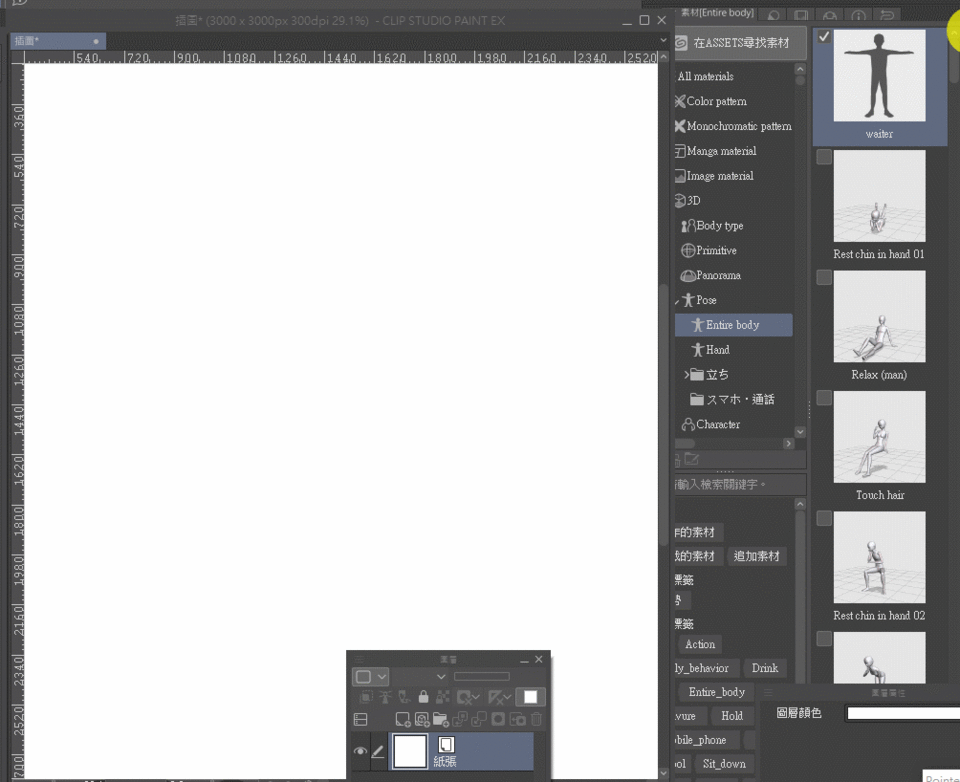This screenshot has height=782, width=960.
Task: Set layer as draft layer
Action: [404, 696]
